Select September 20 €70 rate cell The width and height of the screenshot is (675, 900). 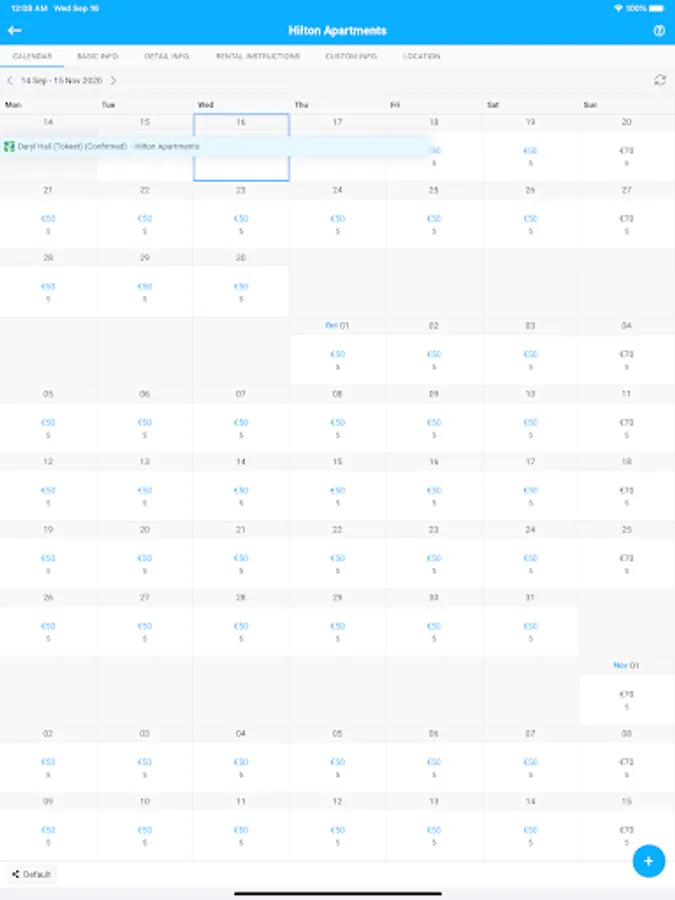tap(627, 156)
